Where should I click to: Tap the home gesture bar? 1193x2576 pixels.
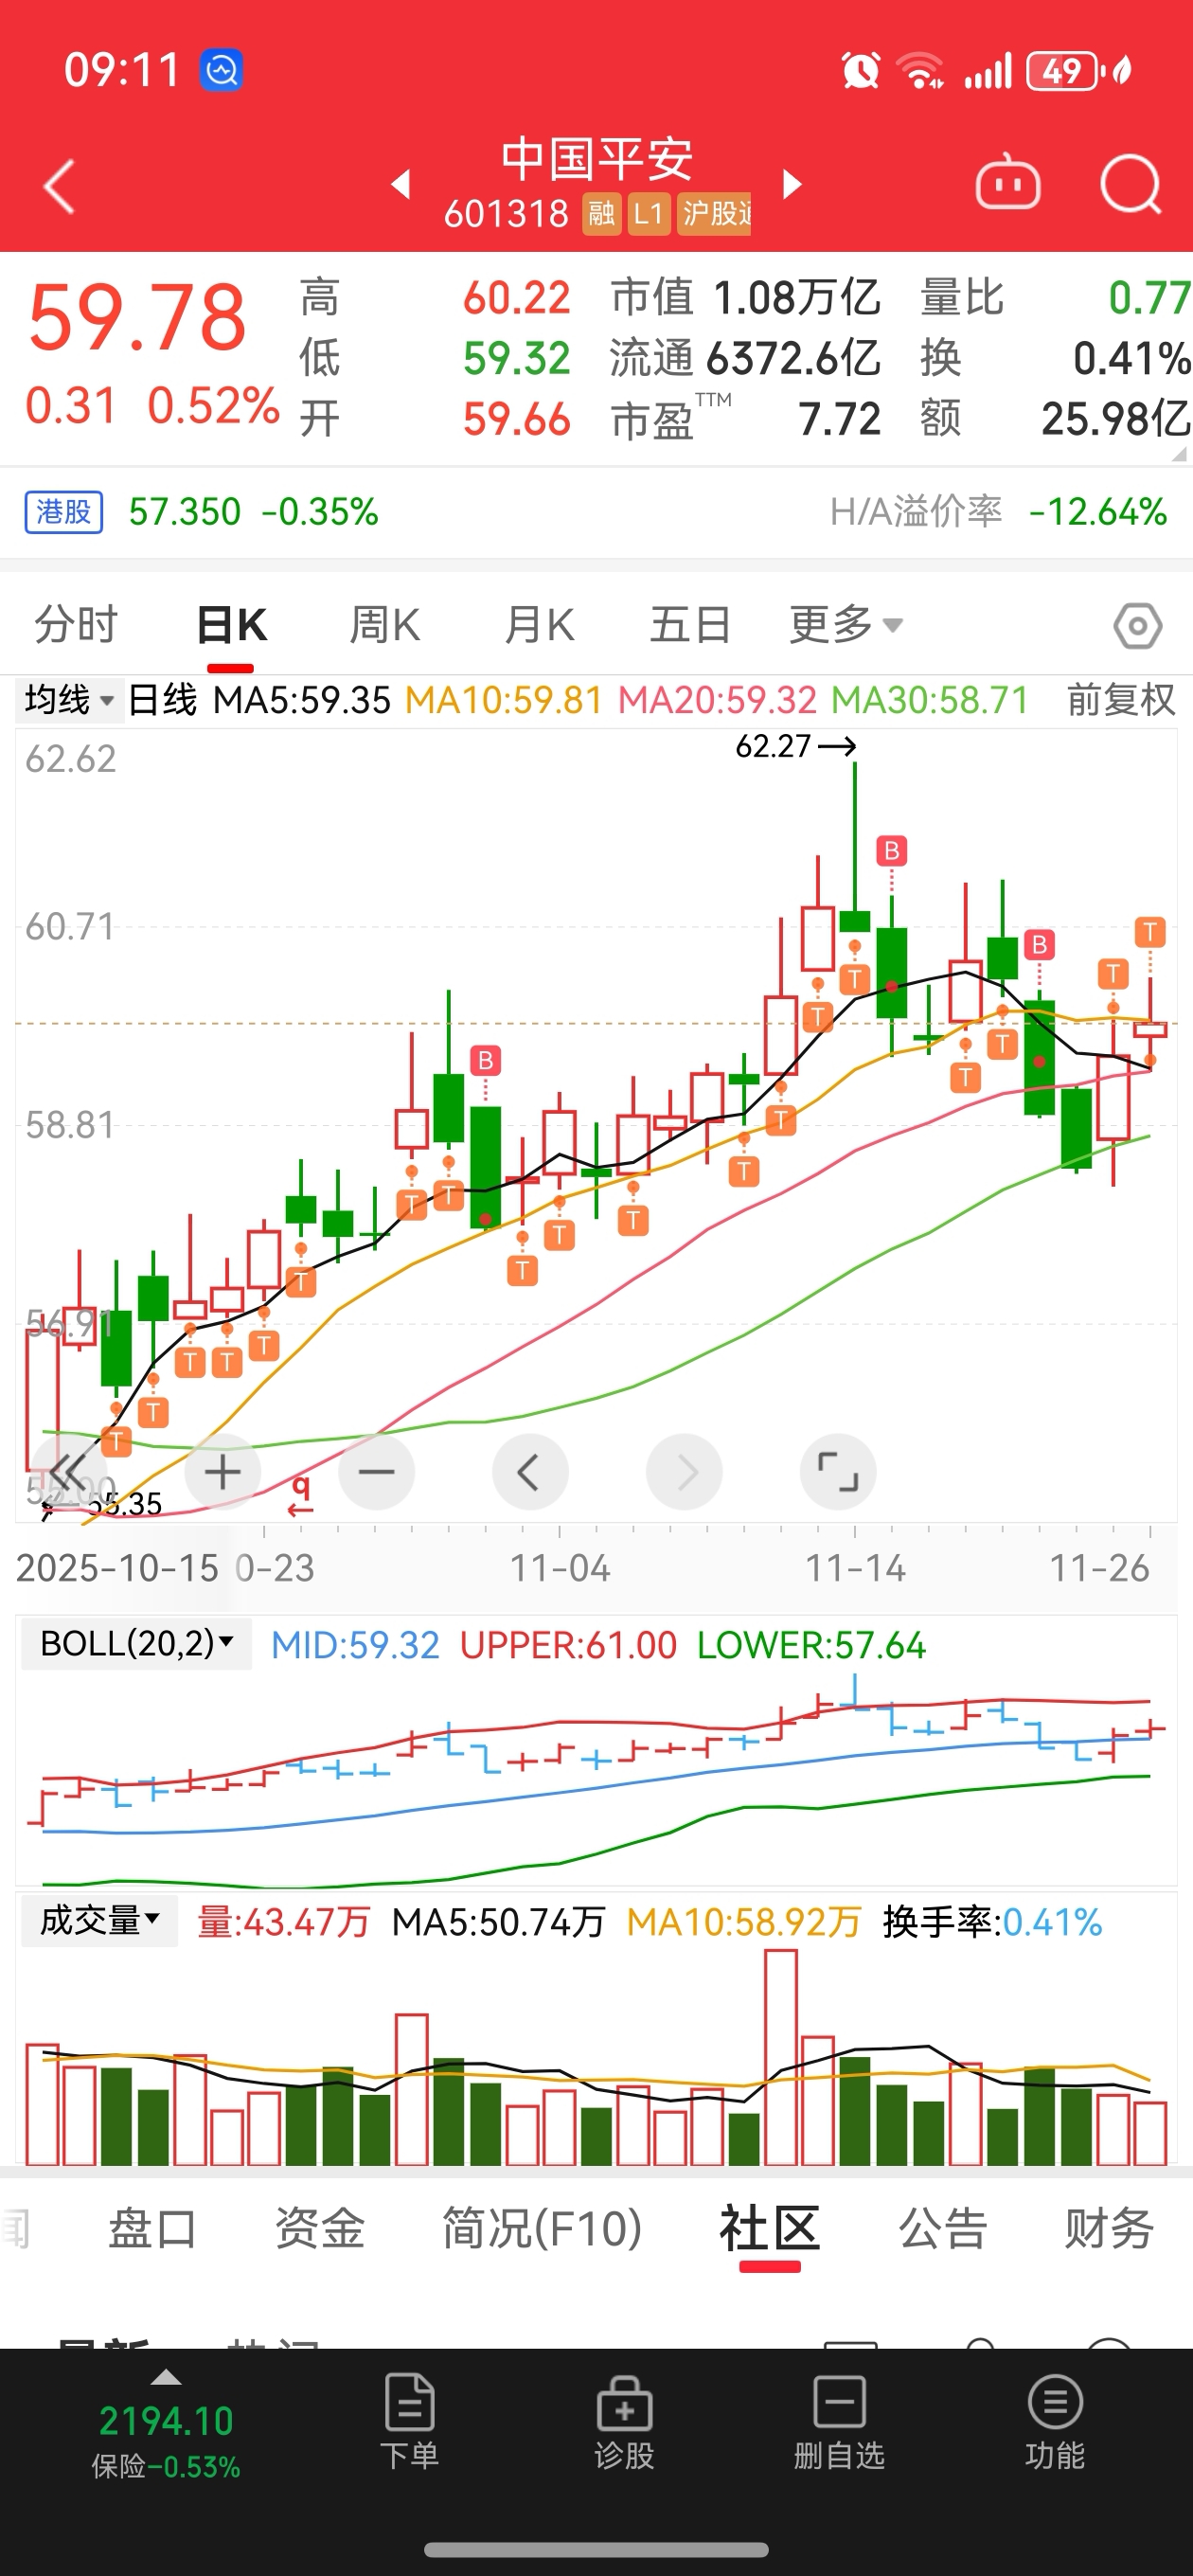[596, 2549]
